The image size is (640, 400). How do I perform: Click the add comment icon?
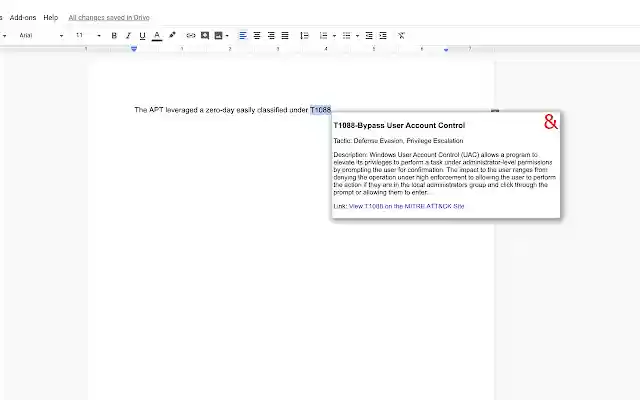point(205,36)
